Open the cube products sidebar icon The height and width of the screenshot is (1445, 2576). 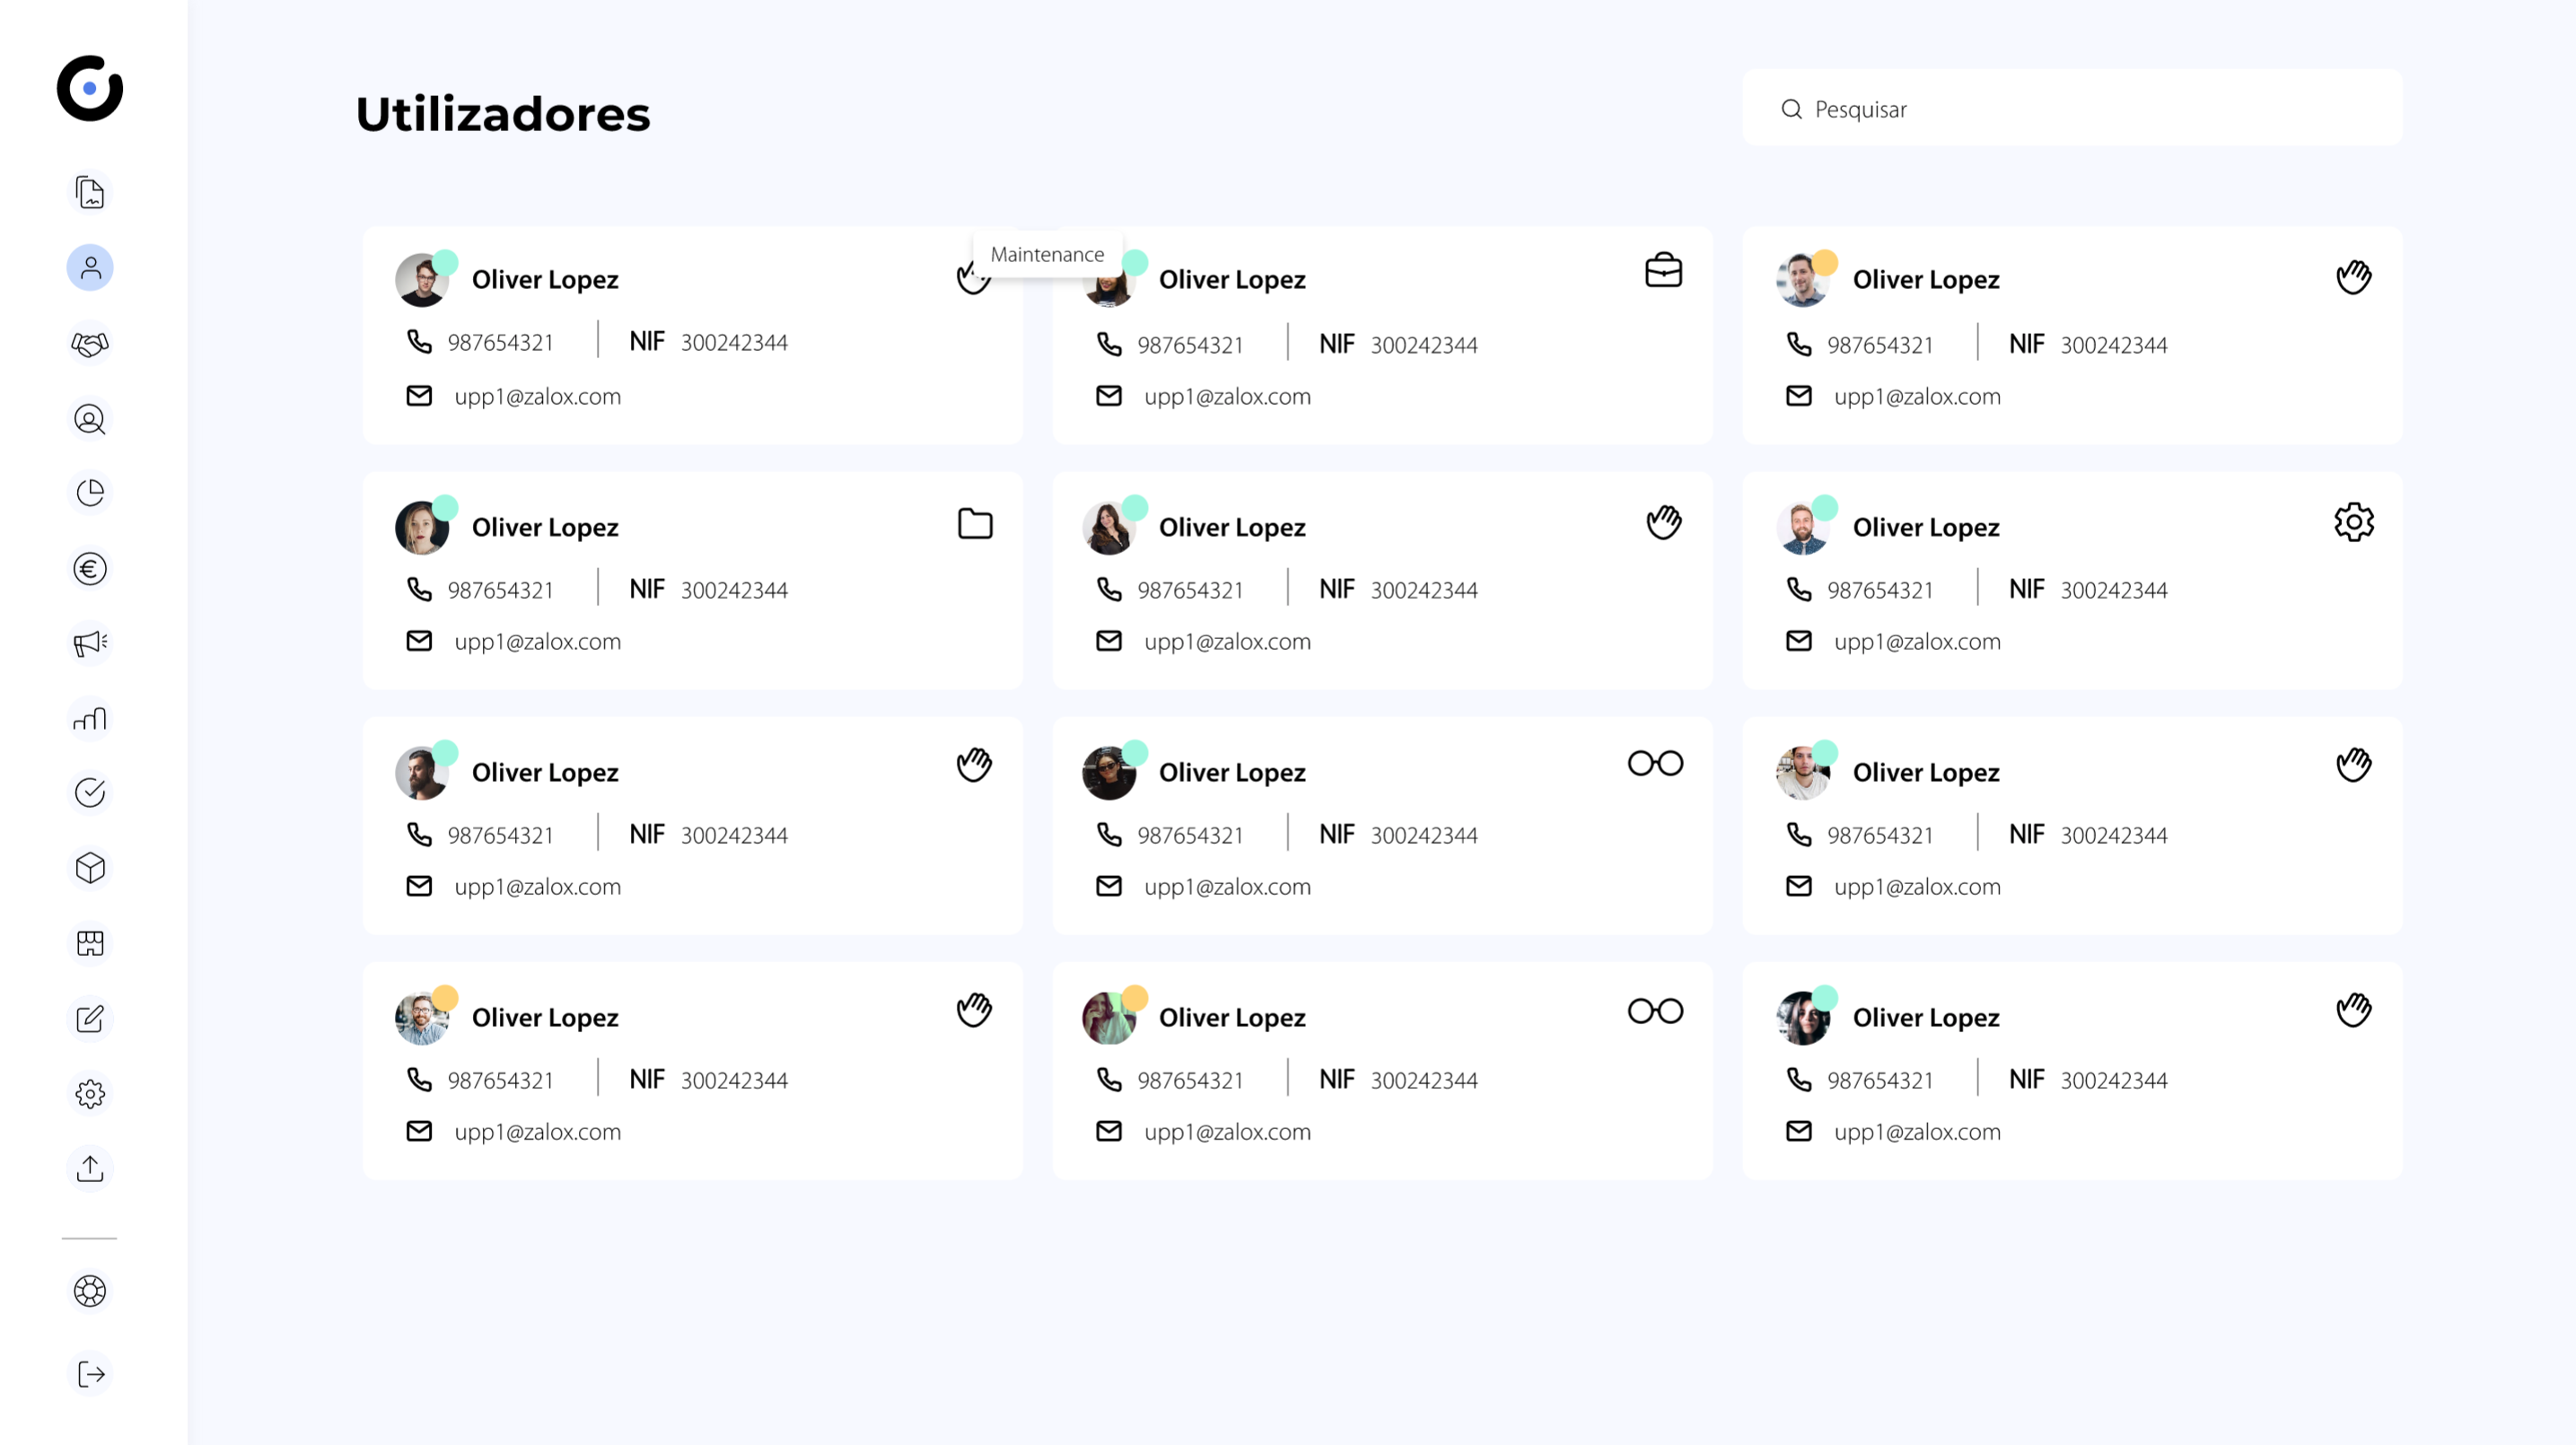click(x=90, y=868)
